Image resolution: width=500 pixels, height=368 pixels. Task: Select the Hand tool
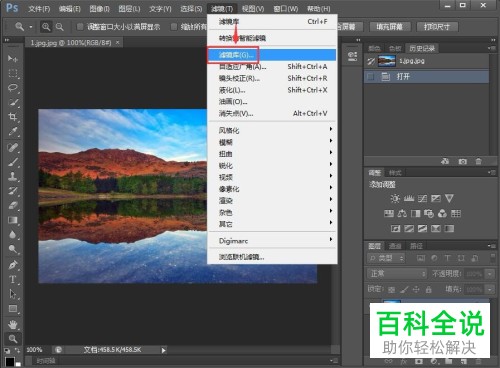tap(13, 324)
